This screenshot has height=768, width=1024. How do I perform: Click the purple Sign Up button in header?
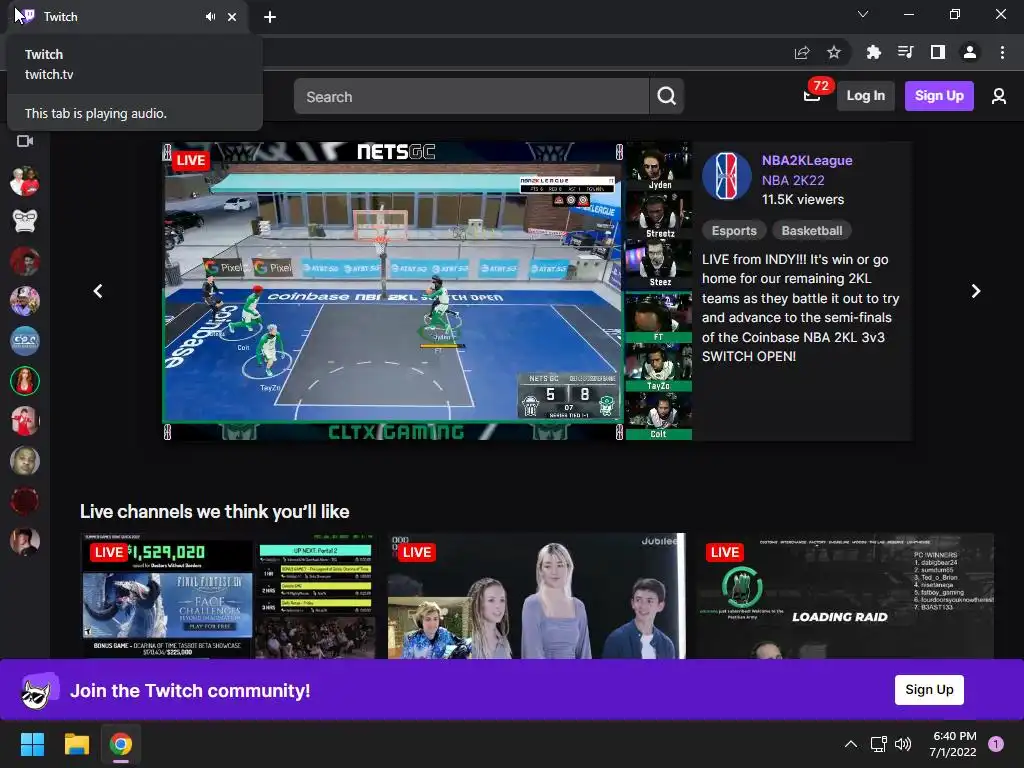pyautogui.click(x=938, y=96)
